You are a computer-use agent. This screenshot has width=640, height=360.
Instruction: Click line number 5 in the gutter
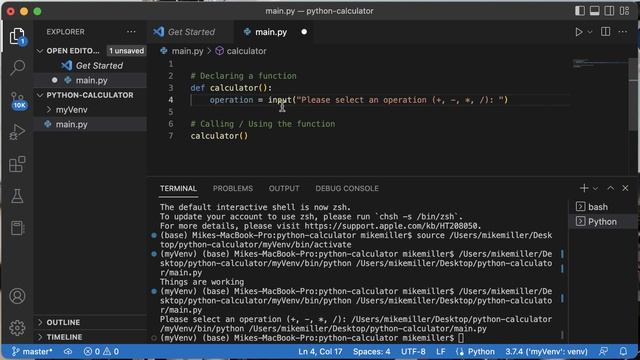171,112
